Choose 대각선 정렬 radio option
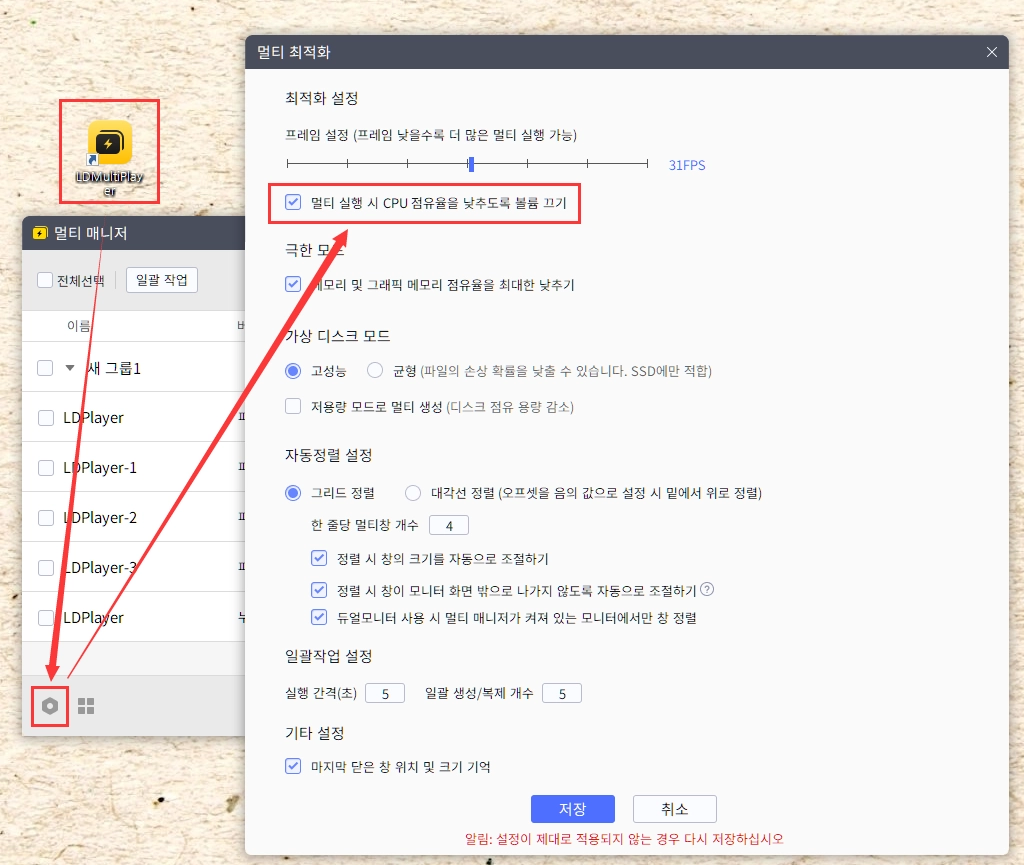The width and height of the screenshot is (1024, 865). [x=413, y=493]
